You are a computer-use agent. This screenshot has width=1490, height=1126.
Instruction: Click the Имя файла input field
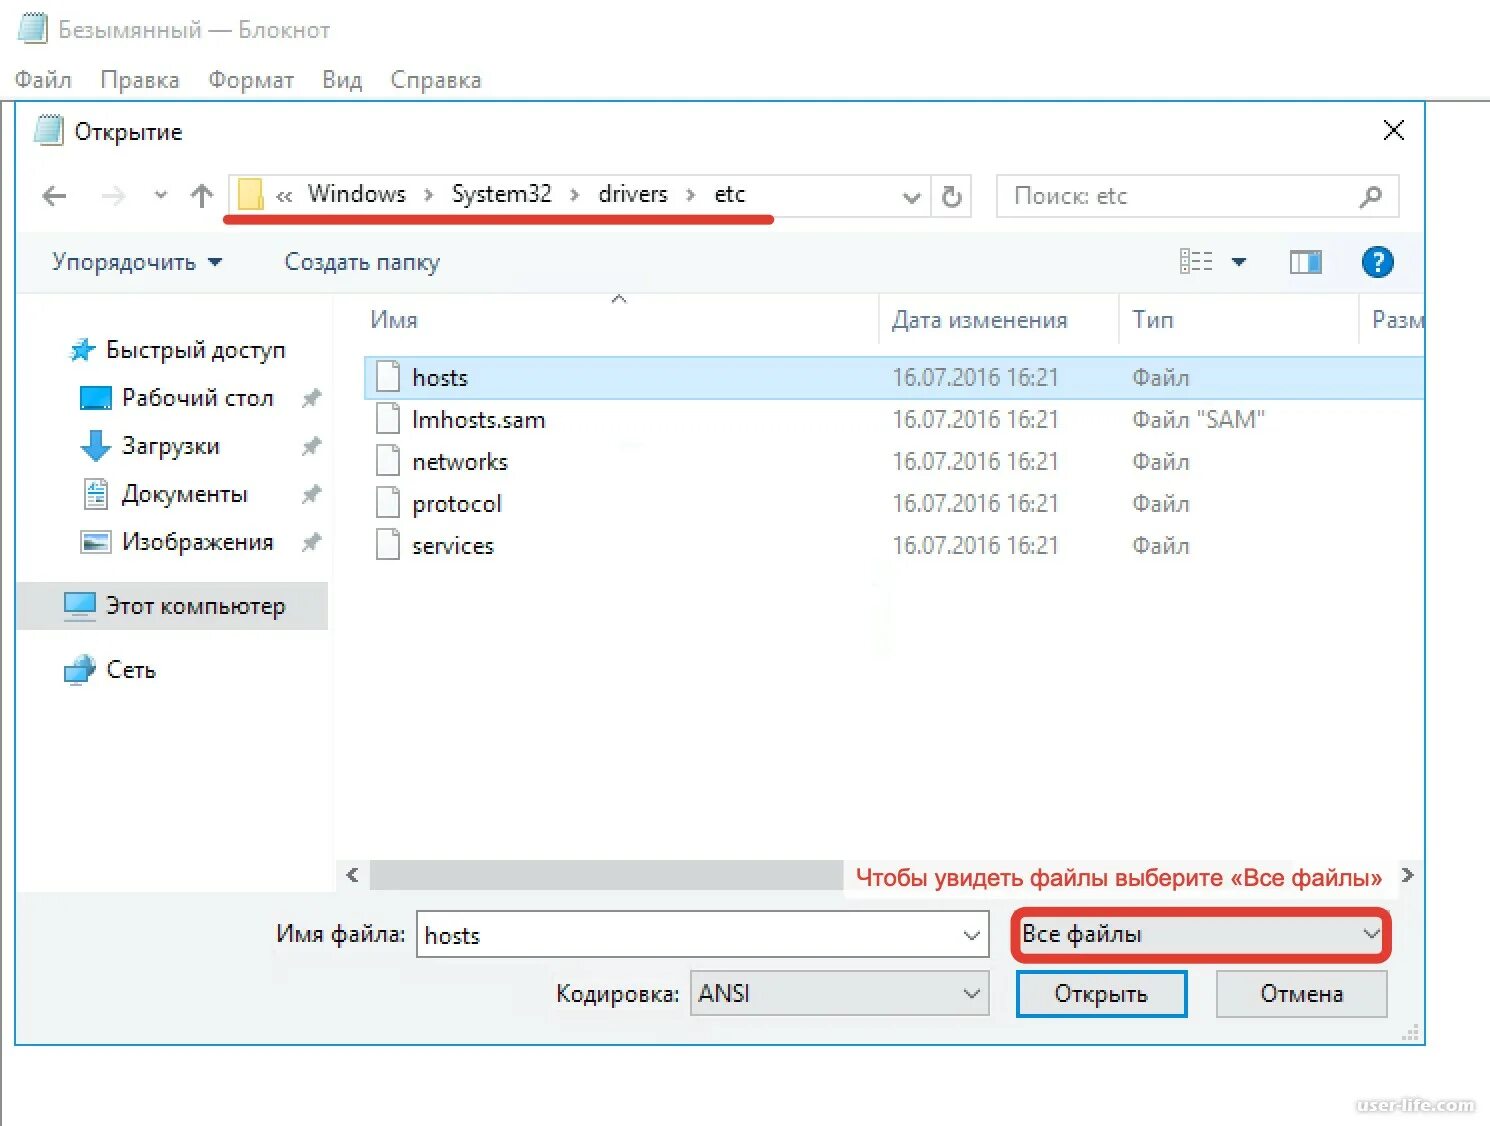pyautogui.click(x=702, y=935)
